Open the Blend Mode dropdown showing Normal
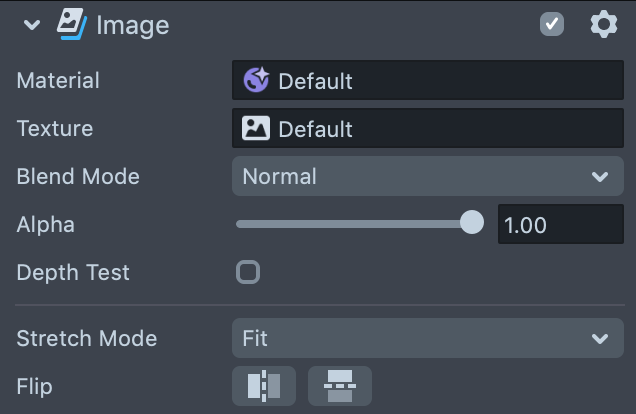The image size is (636, 414). point(427,177)
